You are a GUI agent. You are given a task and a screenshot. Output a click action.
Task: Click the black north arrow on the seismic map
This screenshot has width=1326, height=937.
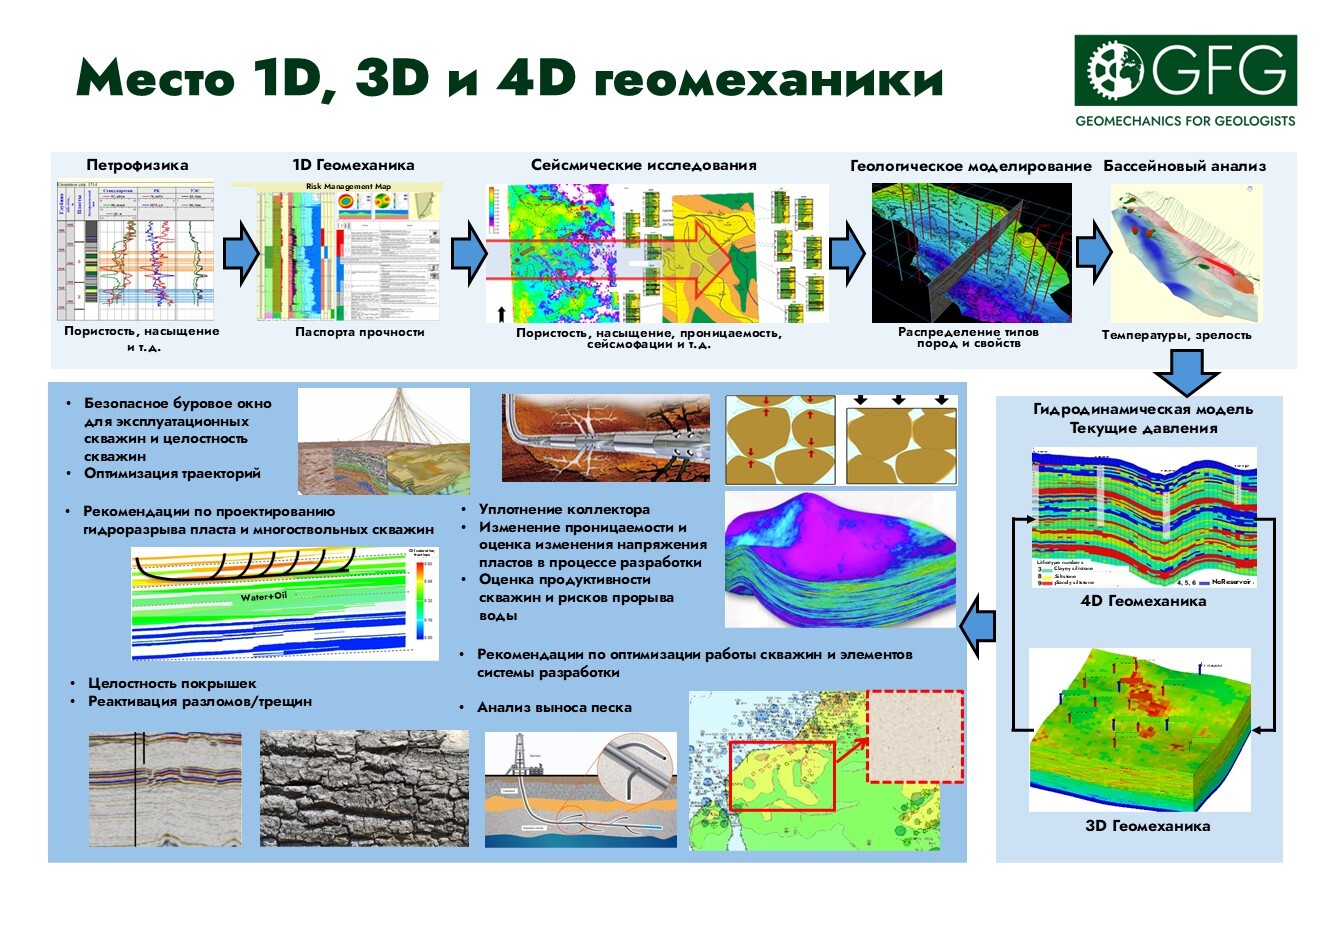500,313
